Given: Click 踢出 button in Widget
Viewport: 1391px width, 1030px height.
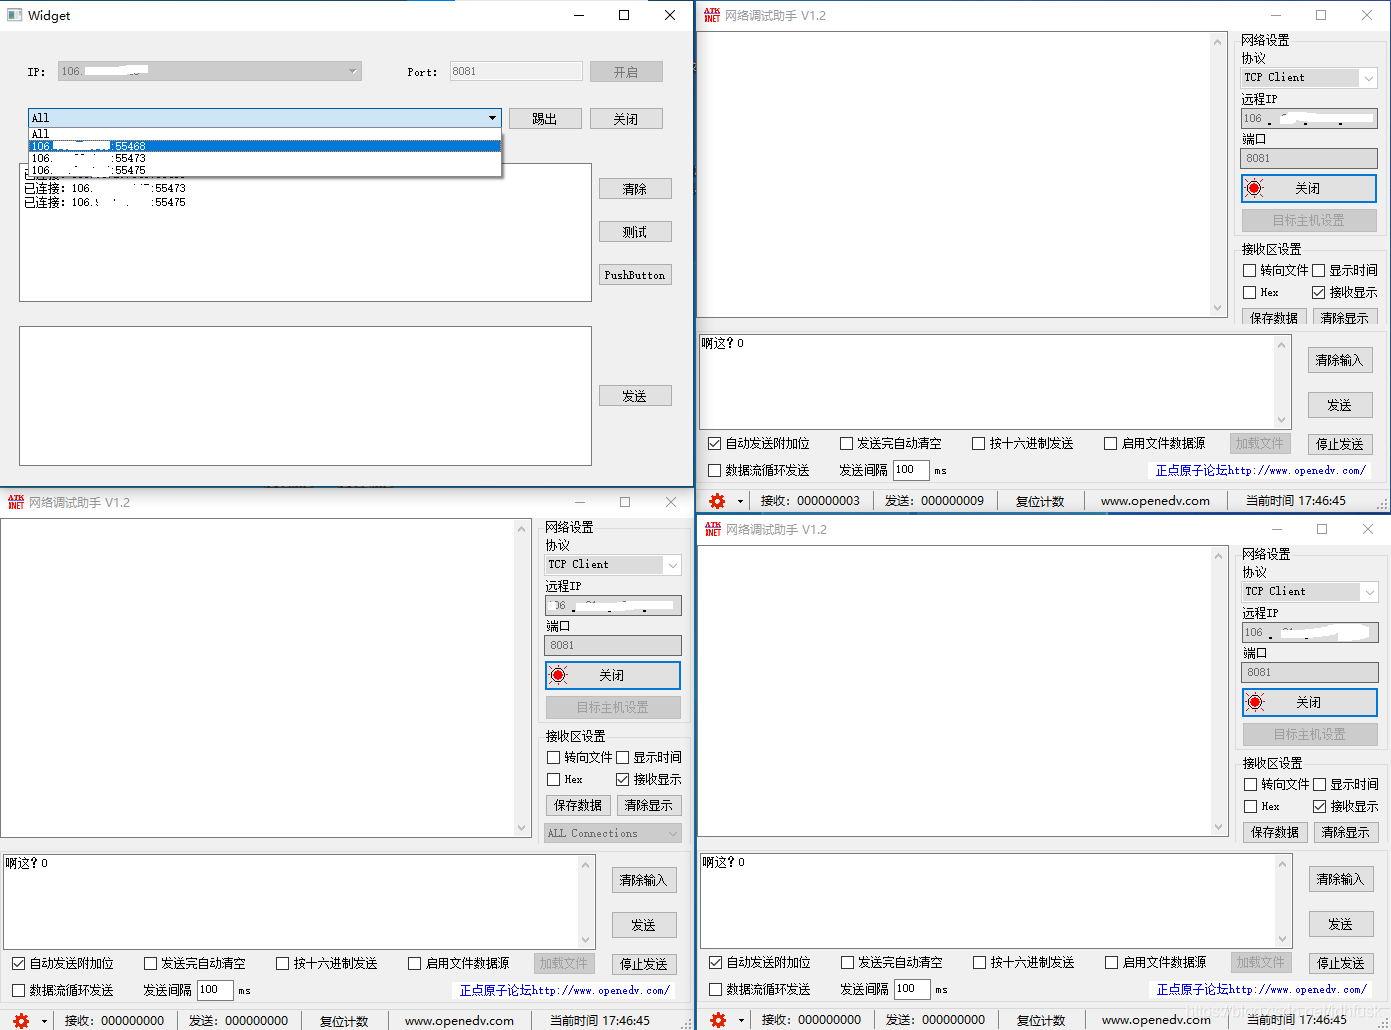Looking at the screenshot, I should pos(545,119).
